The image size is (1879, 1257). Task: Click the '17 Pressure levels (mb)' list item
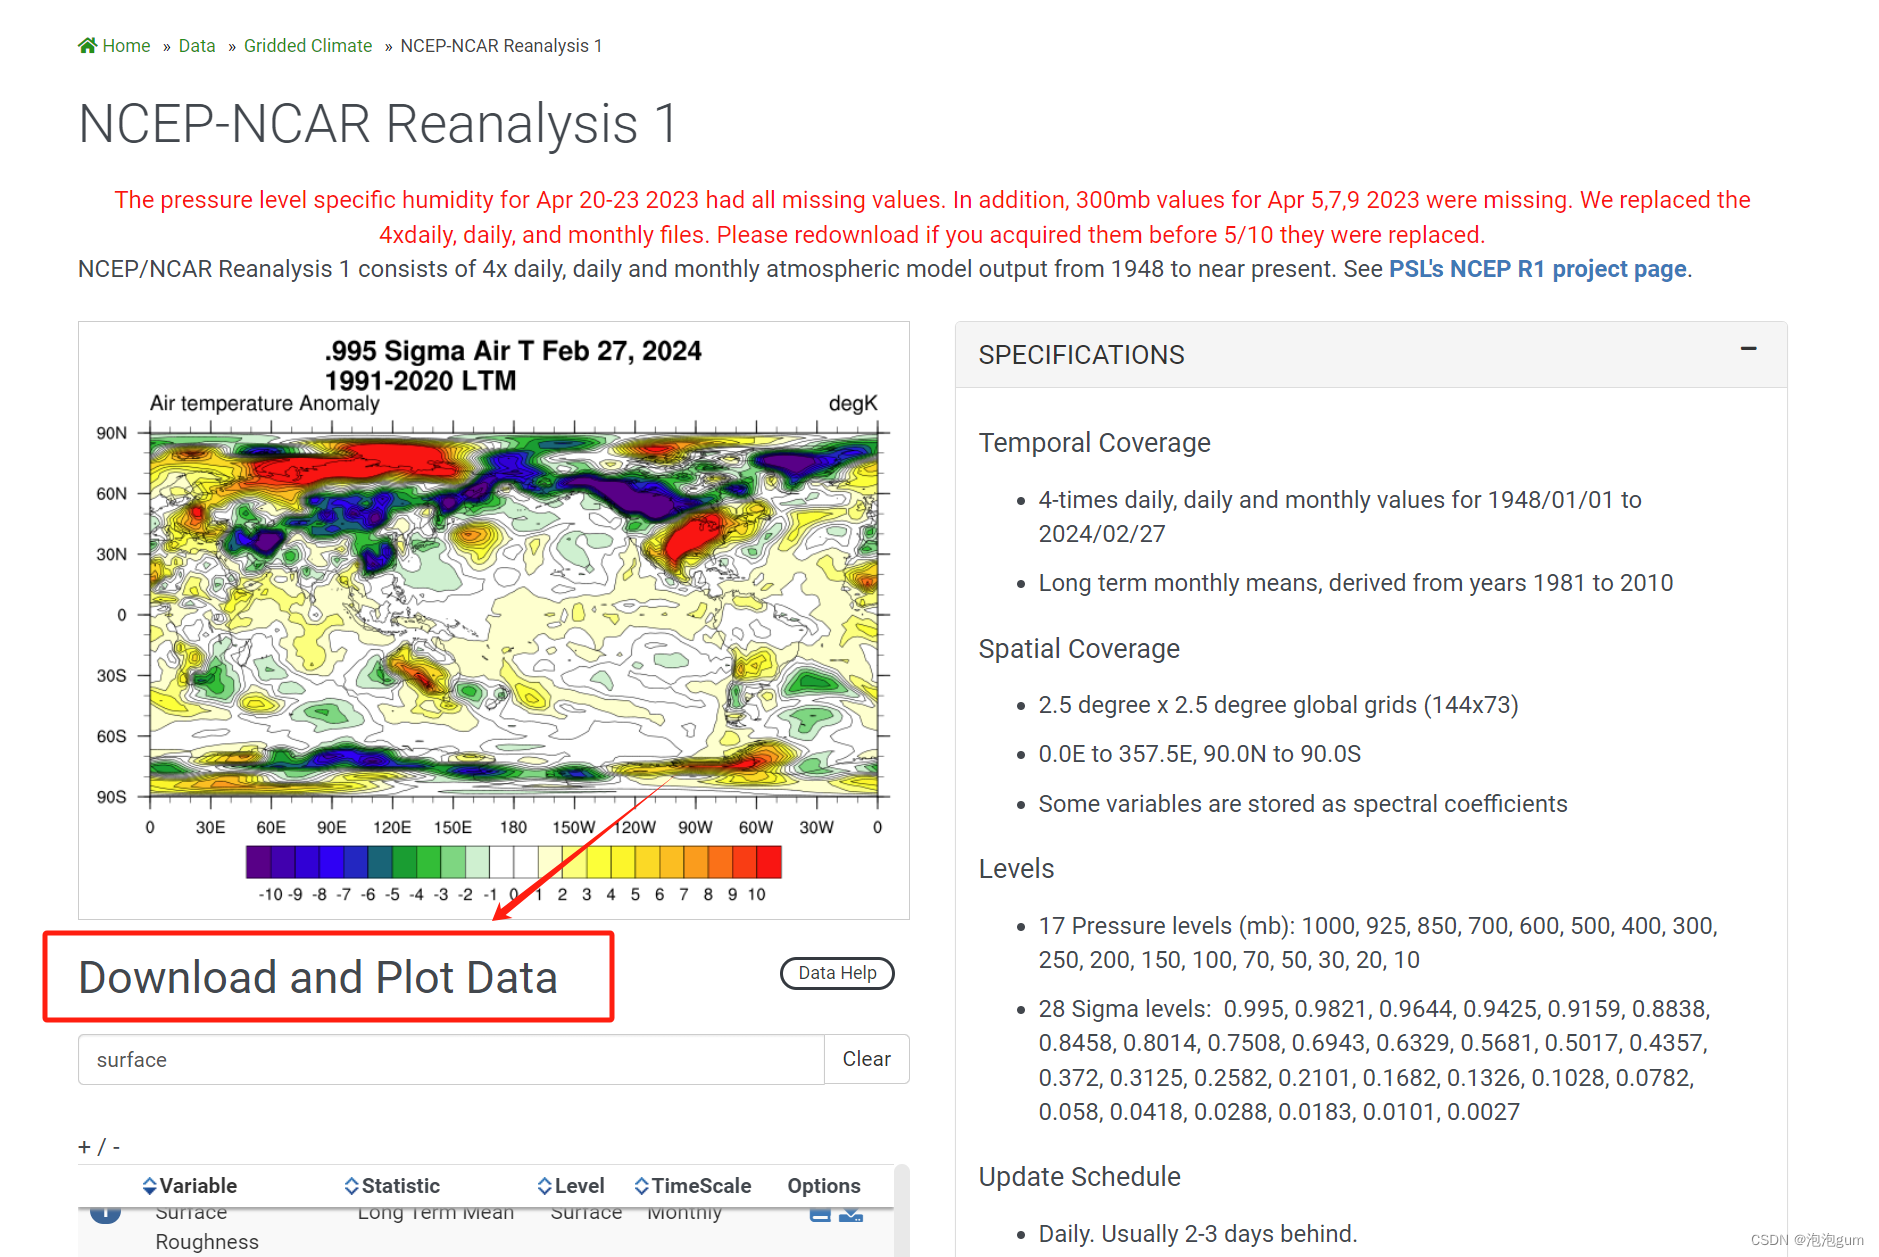[x=1378, y=943]
